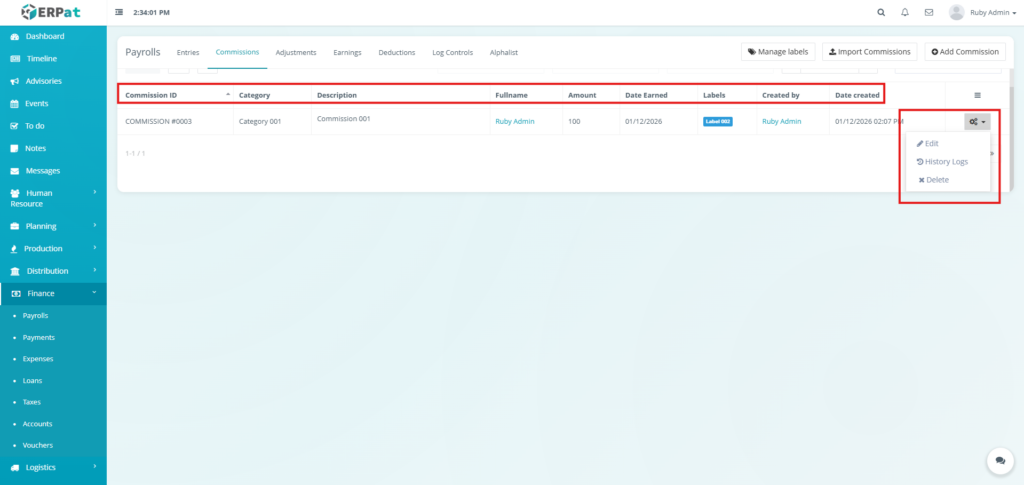Open Ruby Admin link in Fullname column
Image resolution: width=1024 pixels, height=485 pixels.
[x=514, y=121]
